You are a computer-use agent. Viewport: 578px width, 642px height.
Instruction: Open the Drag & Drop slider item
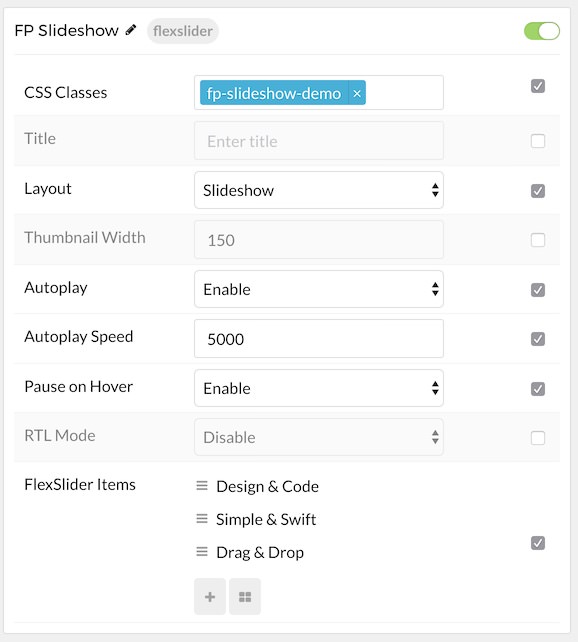(x=260, y=553)
